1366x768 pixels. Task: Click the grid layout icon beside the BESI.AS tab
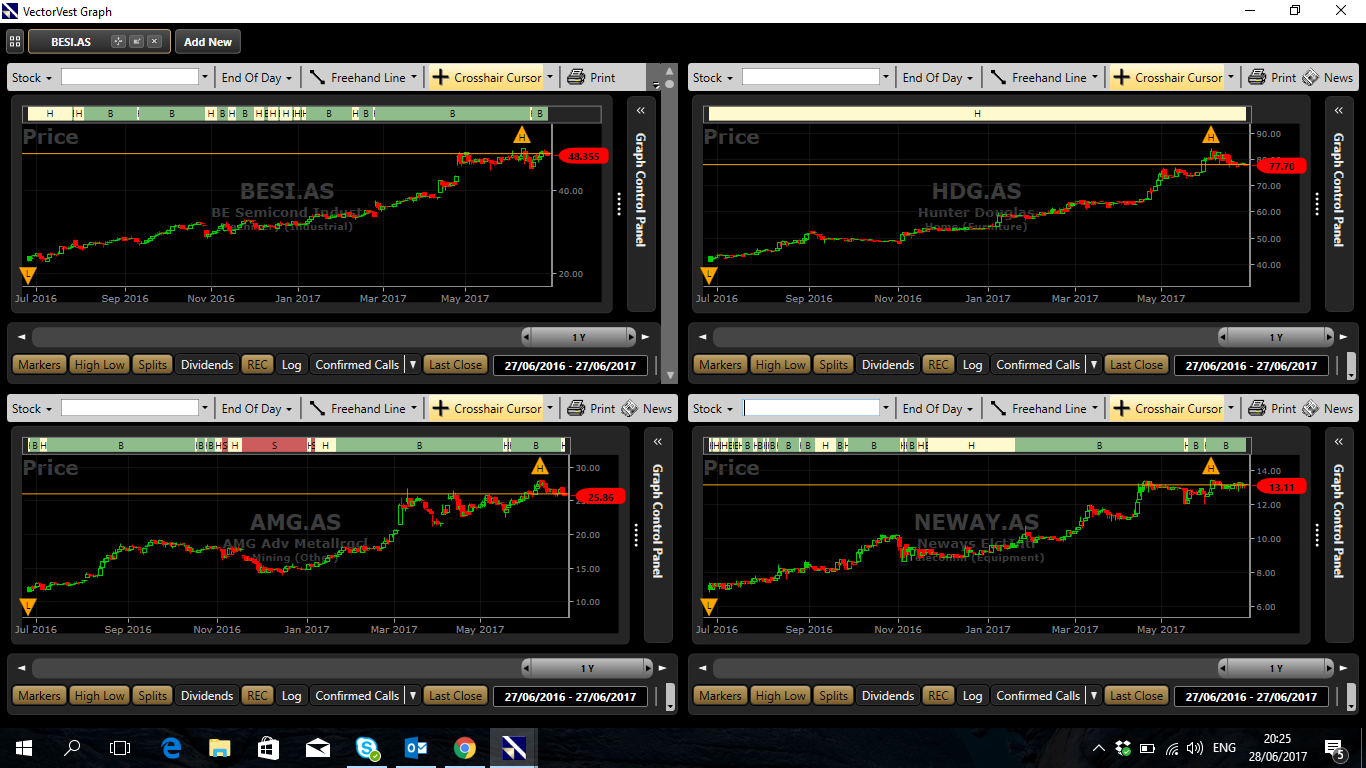15,42
